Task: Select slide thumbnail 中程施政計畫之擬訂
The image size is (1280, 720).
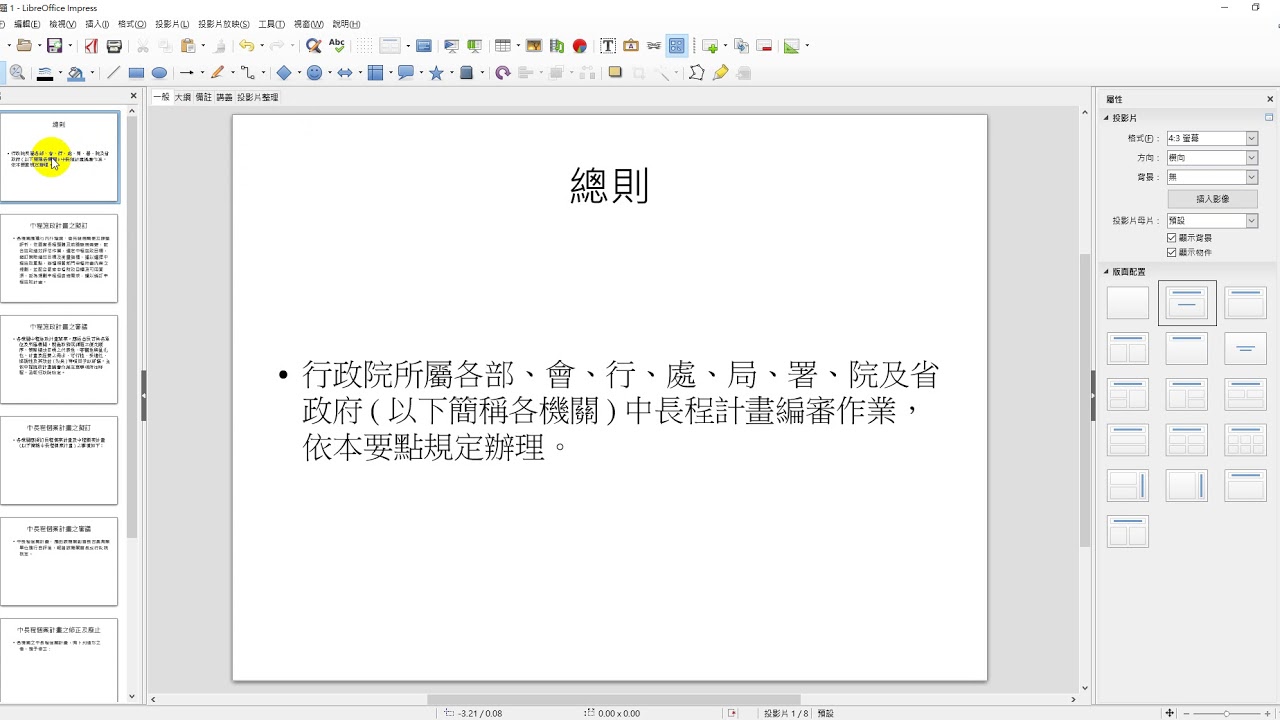Action: pos(59,258)
